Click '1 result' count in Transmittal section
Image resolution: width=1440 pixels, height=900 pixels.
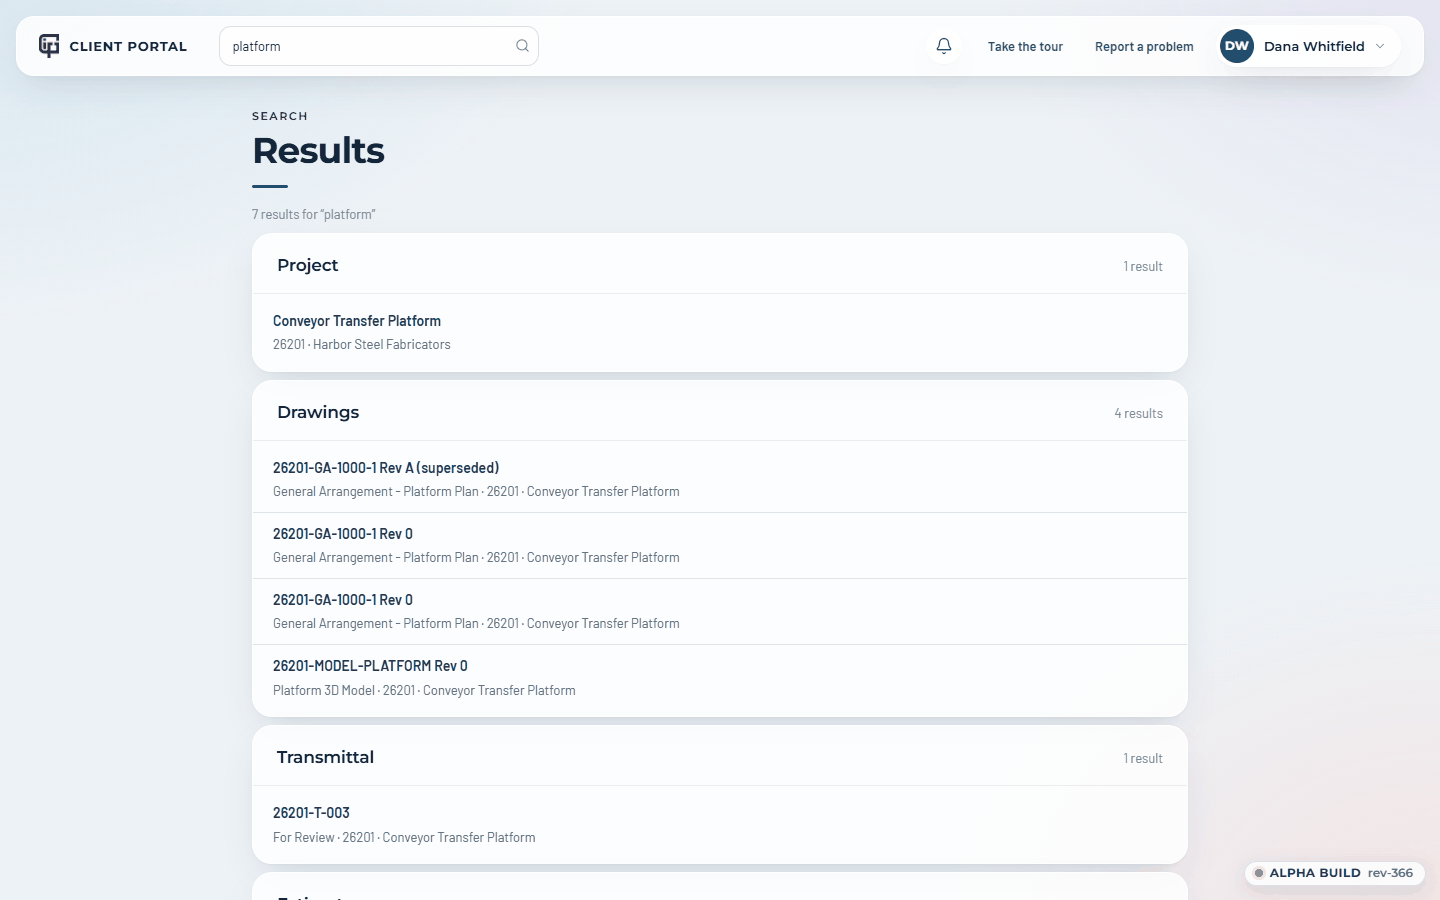coord(1143,759)
